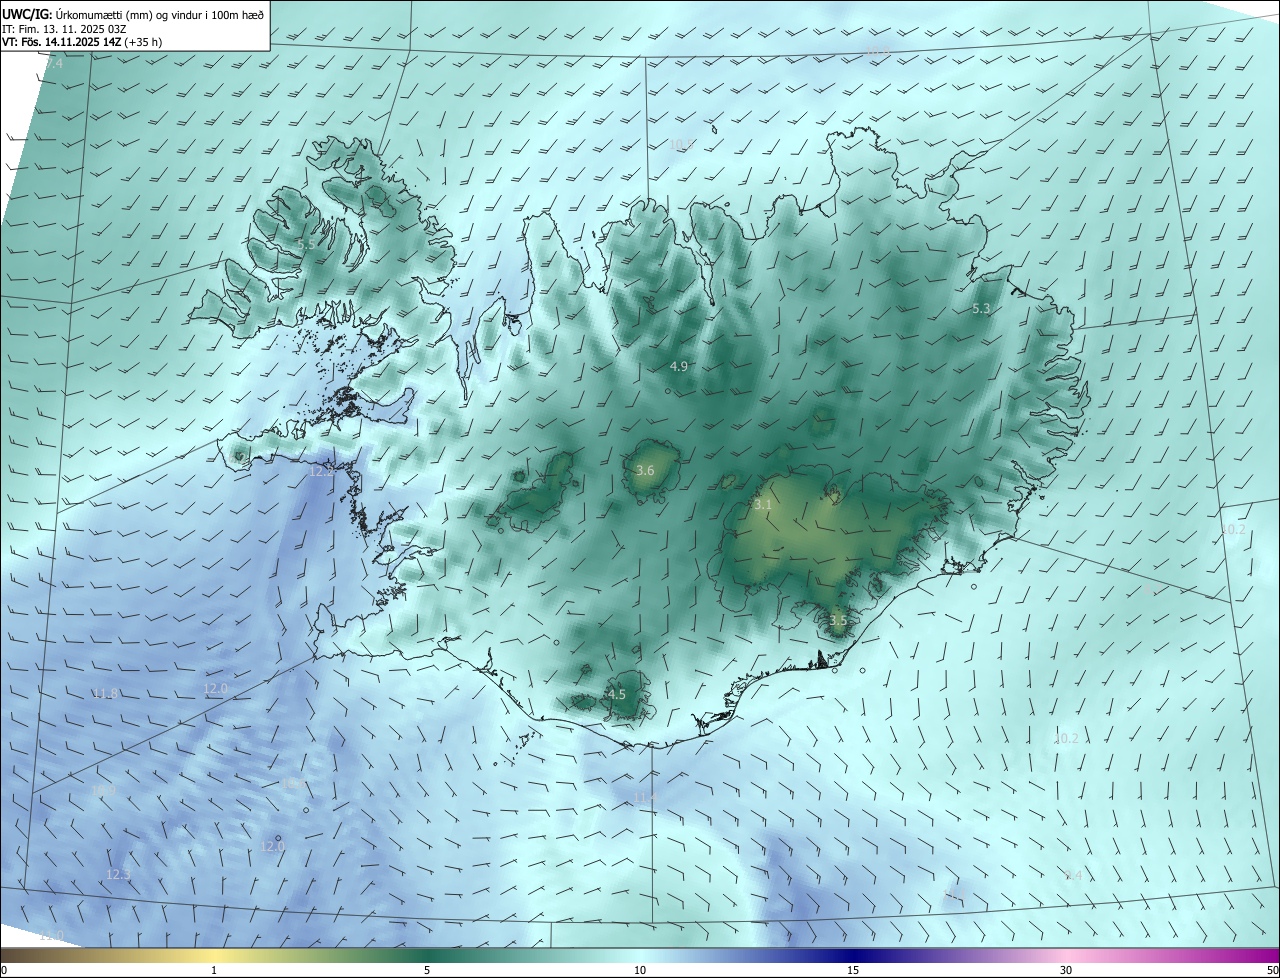Image resolution: width=1280 pixels, height=978 pixels.
Task: Click the precipitable water color scale bar
Action: 640,955
